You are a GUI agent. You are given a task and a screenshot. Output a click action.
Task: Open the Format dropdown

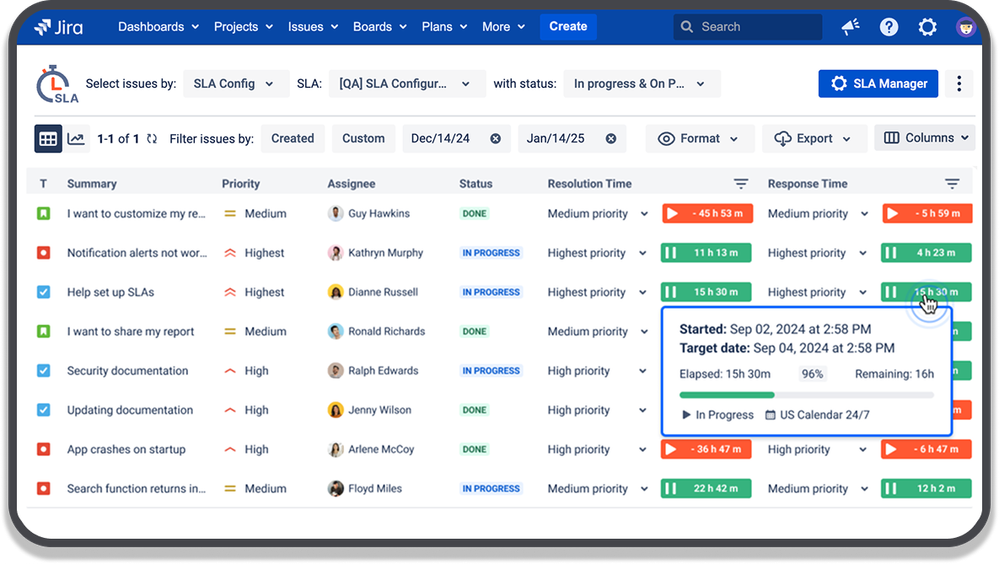pyautogui.click(x=700, y=138)
